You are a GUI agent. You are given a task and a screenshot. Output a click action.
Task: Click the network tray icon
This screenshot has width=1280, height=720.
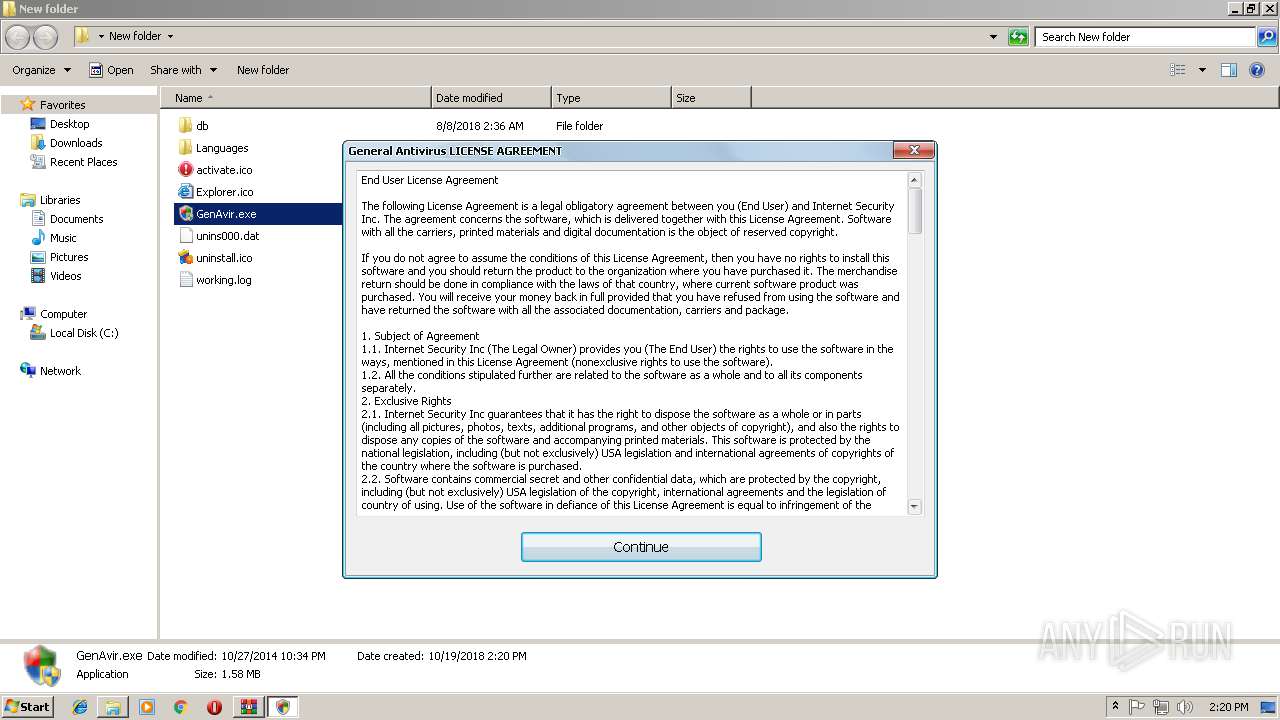point(1160,707)
